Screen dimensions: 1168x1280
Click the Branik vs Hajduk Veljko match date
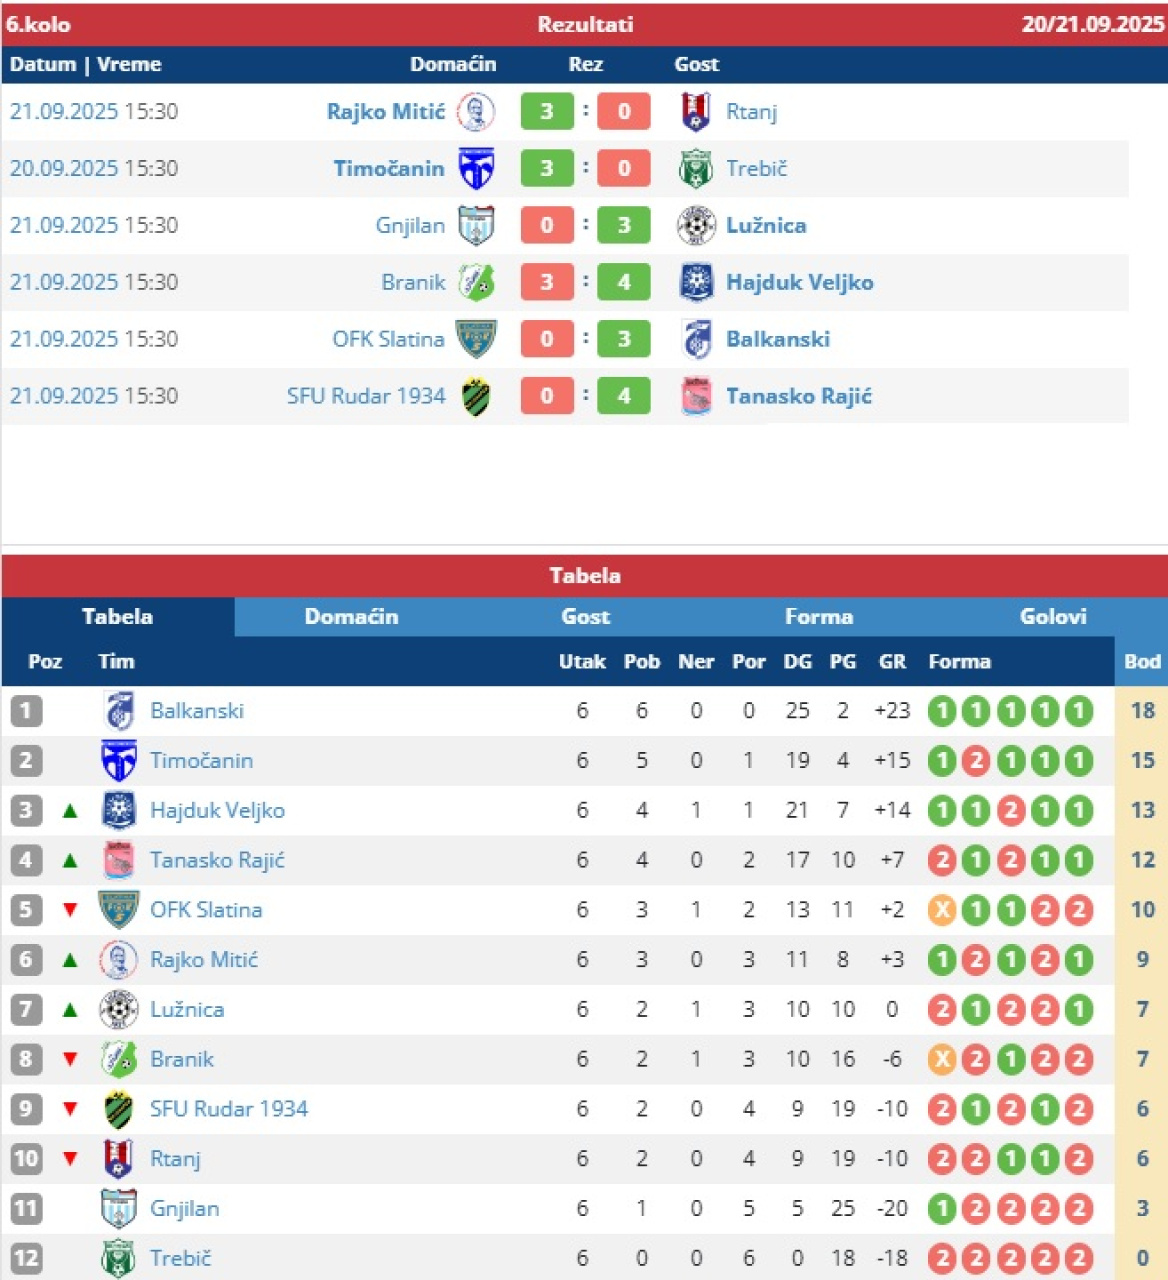(x=94, y=283)
